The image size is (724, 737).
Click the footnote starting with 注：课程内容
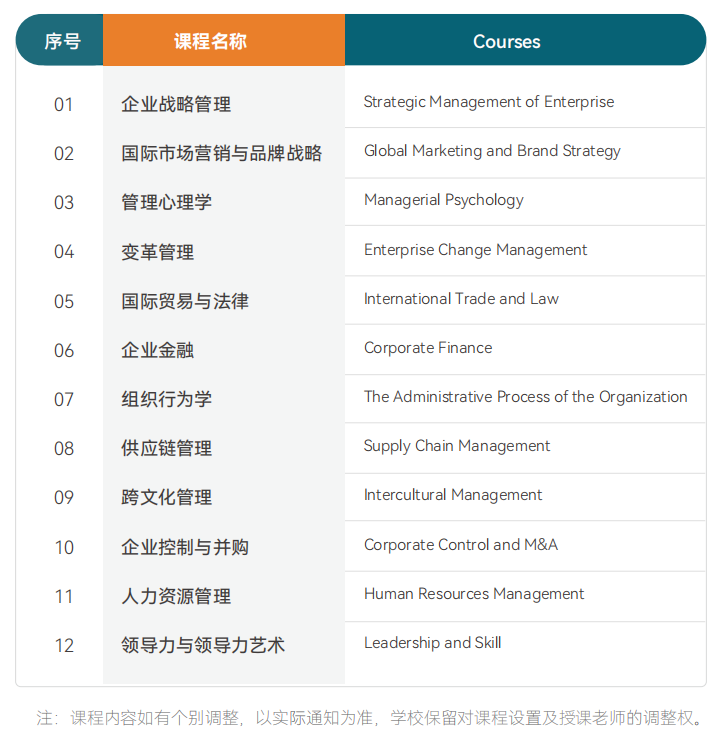(x=370, y=718)
